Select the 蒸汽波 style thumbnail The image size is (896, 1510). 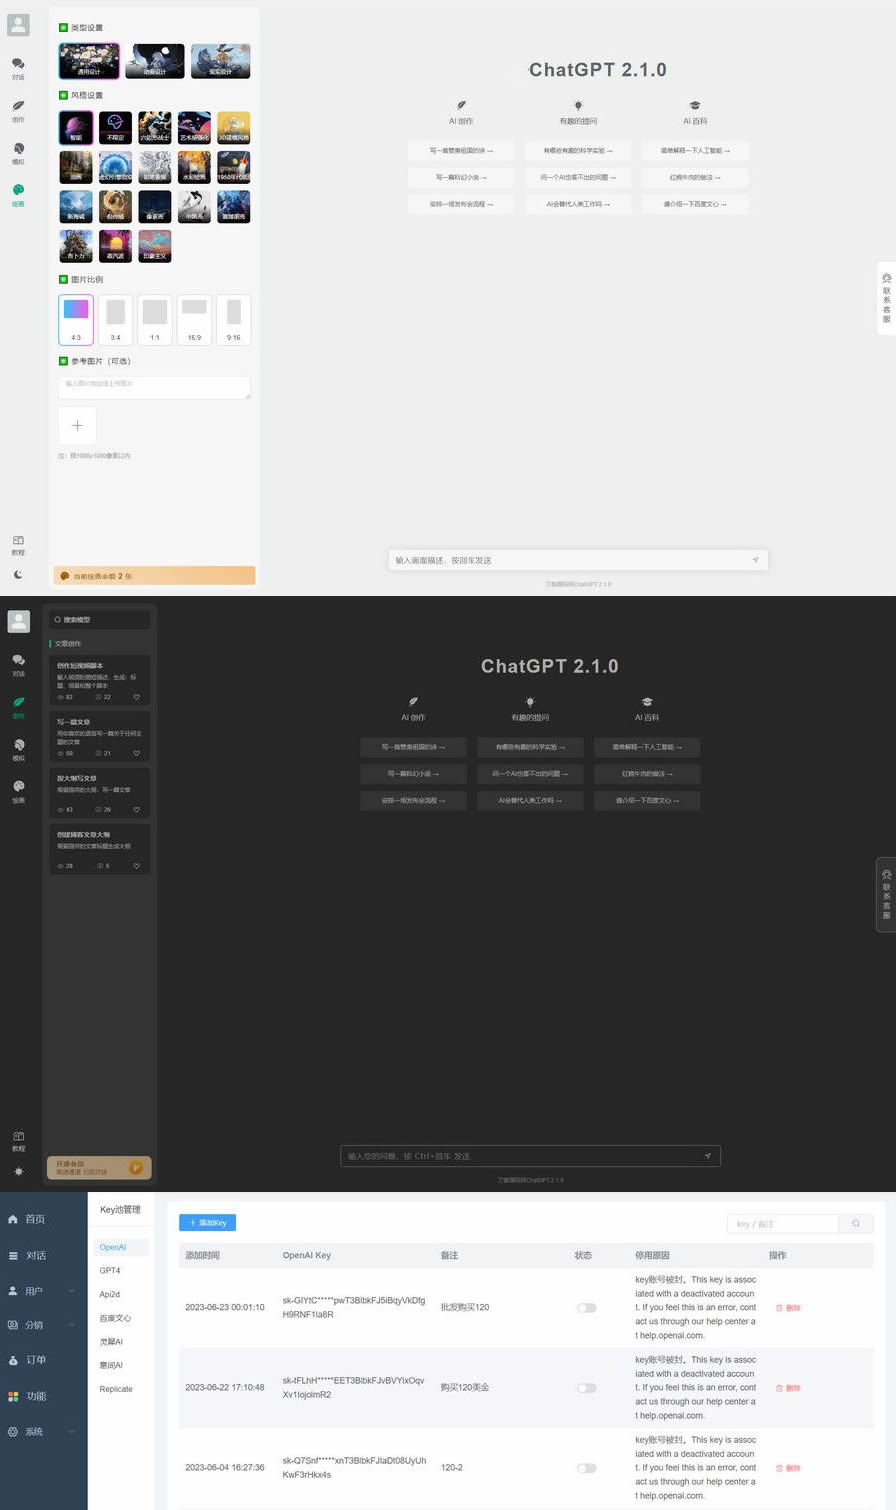115,246
